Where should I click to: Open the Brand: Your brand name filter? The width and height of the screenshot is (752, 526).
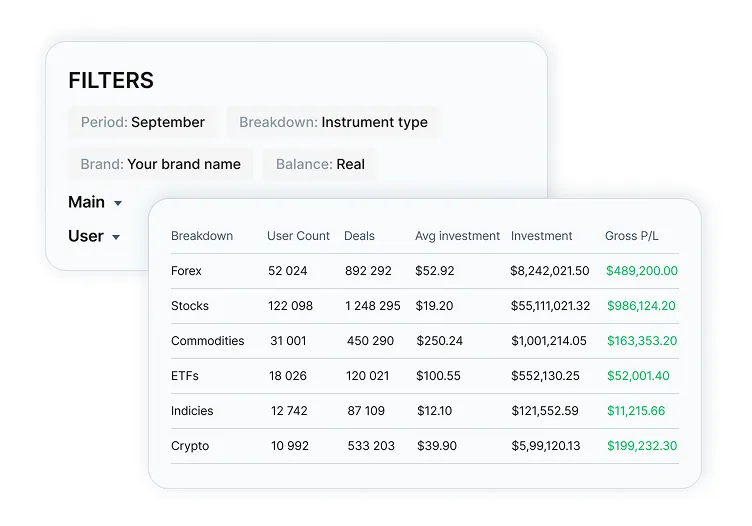[160, 164]
